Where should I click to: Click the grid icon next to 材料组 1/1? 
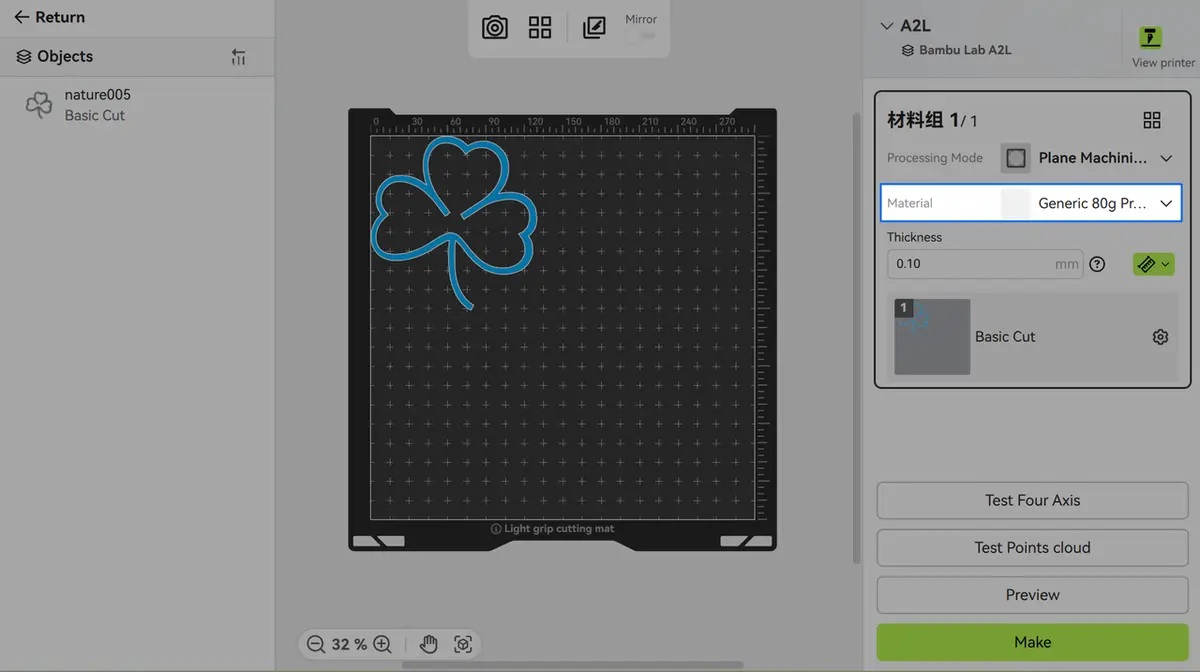(x=1152, y=120)
